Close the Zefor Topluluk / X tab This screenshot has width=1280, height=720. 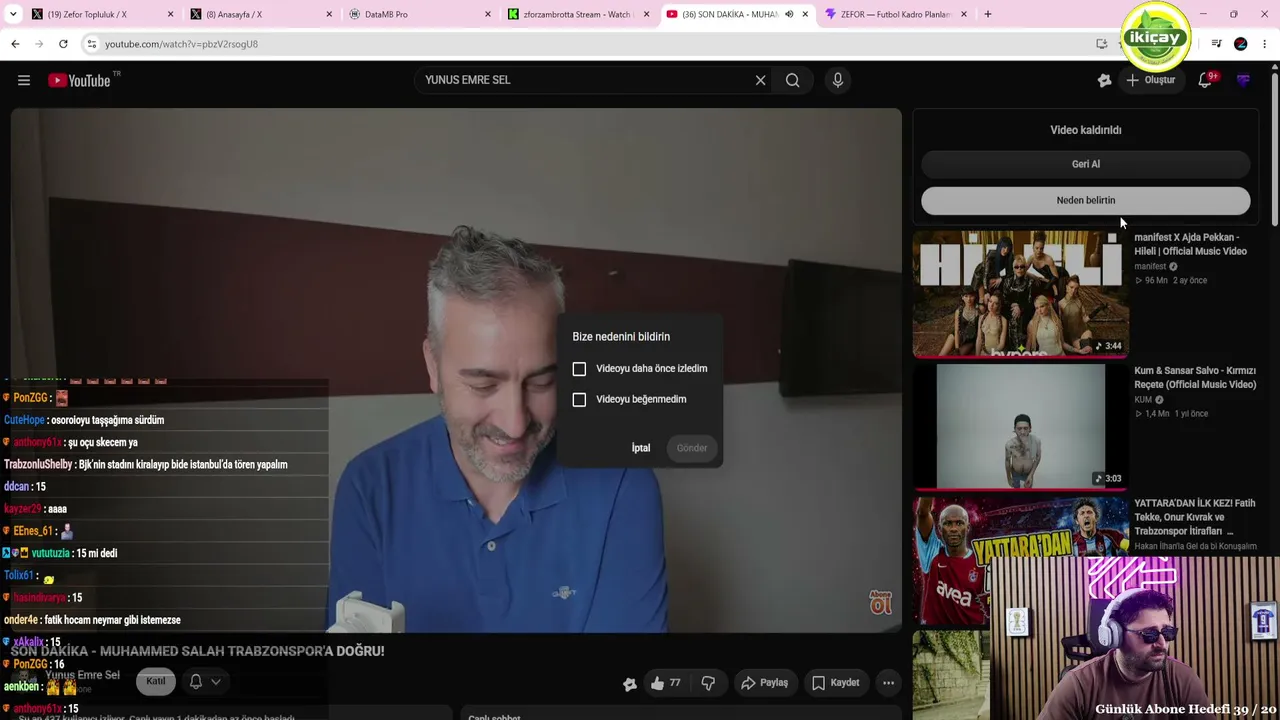coord(170,15)
